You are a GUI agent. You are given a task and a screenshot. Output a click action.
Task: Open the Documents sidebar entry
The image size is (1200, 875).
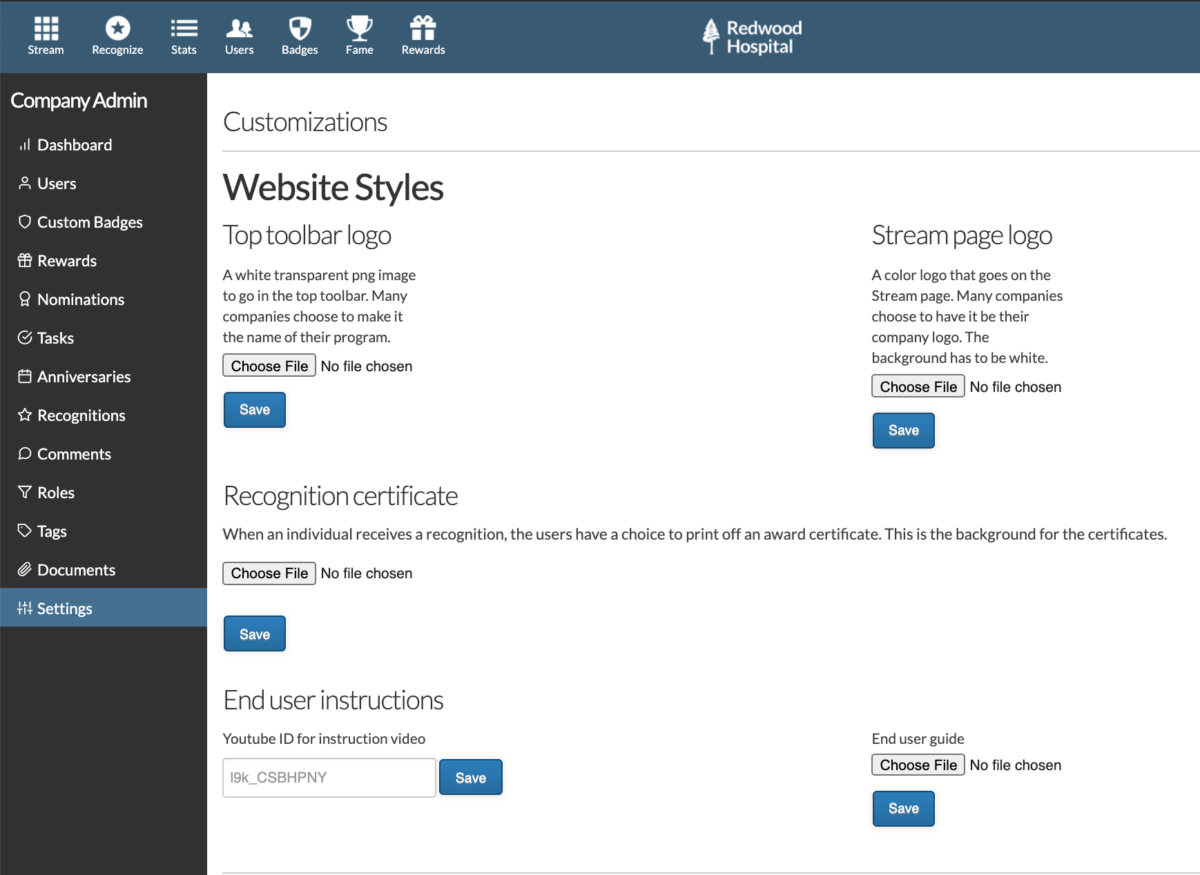[x=75, y=569]
